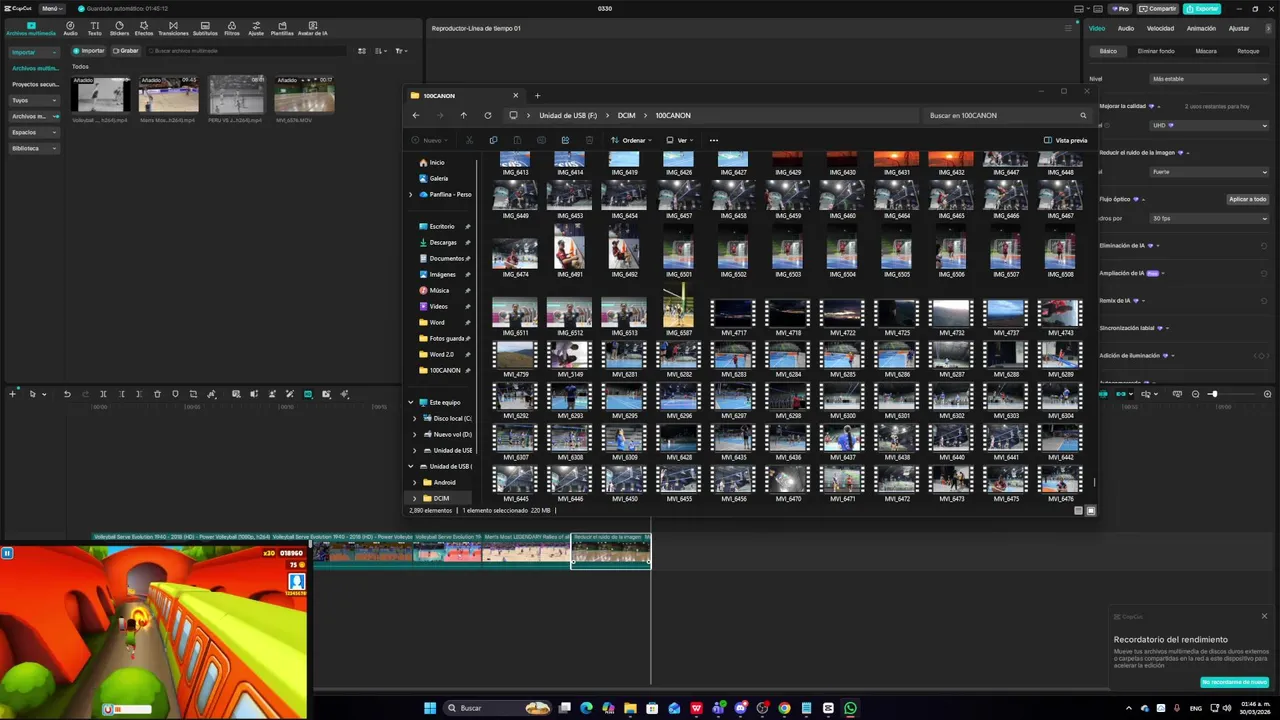Collapse Este equipo in Explorer navigation tree
Screen dimensions: 1280x720
pos(410,402)
